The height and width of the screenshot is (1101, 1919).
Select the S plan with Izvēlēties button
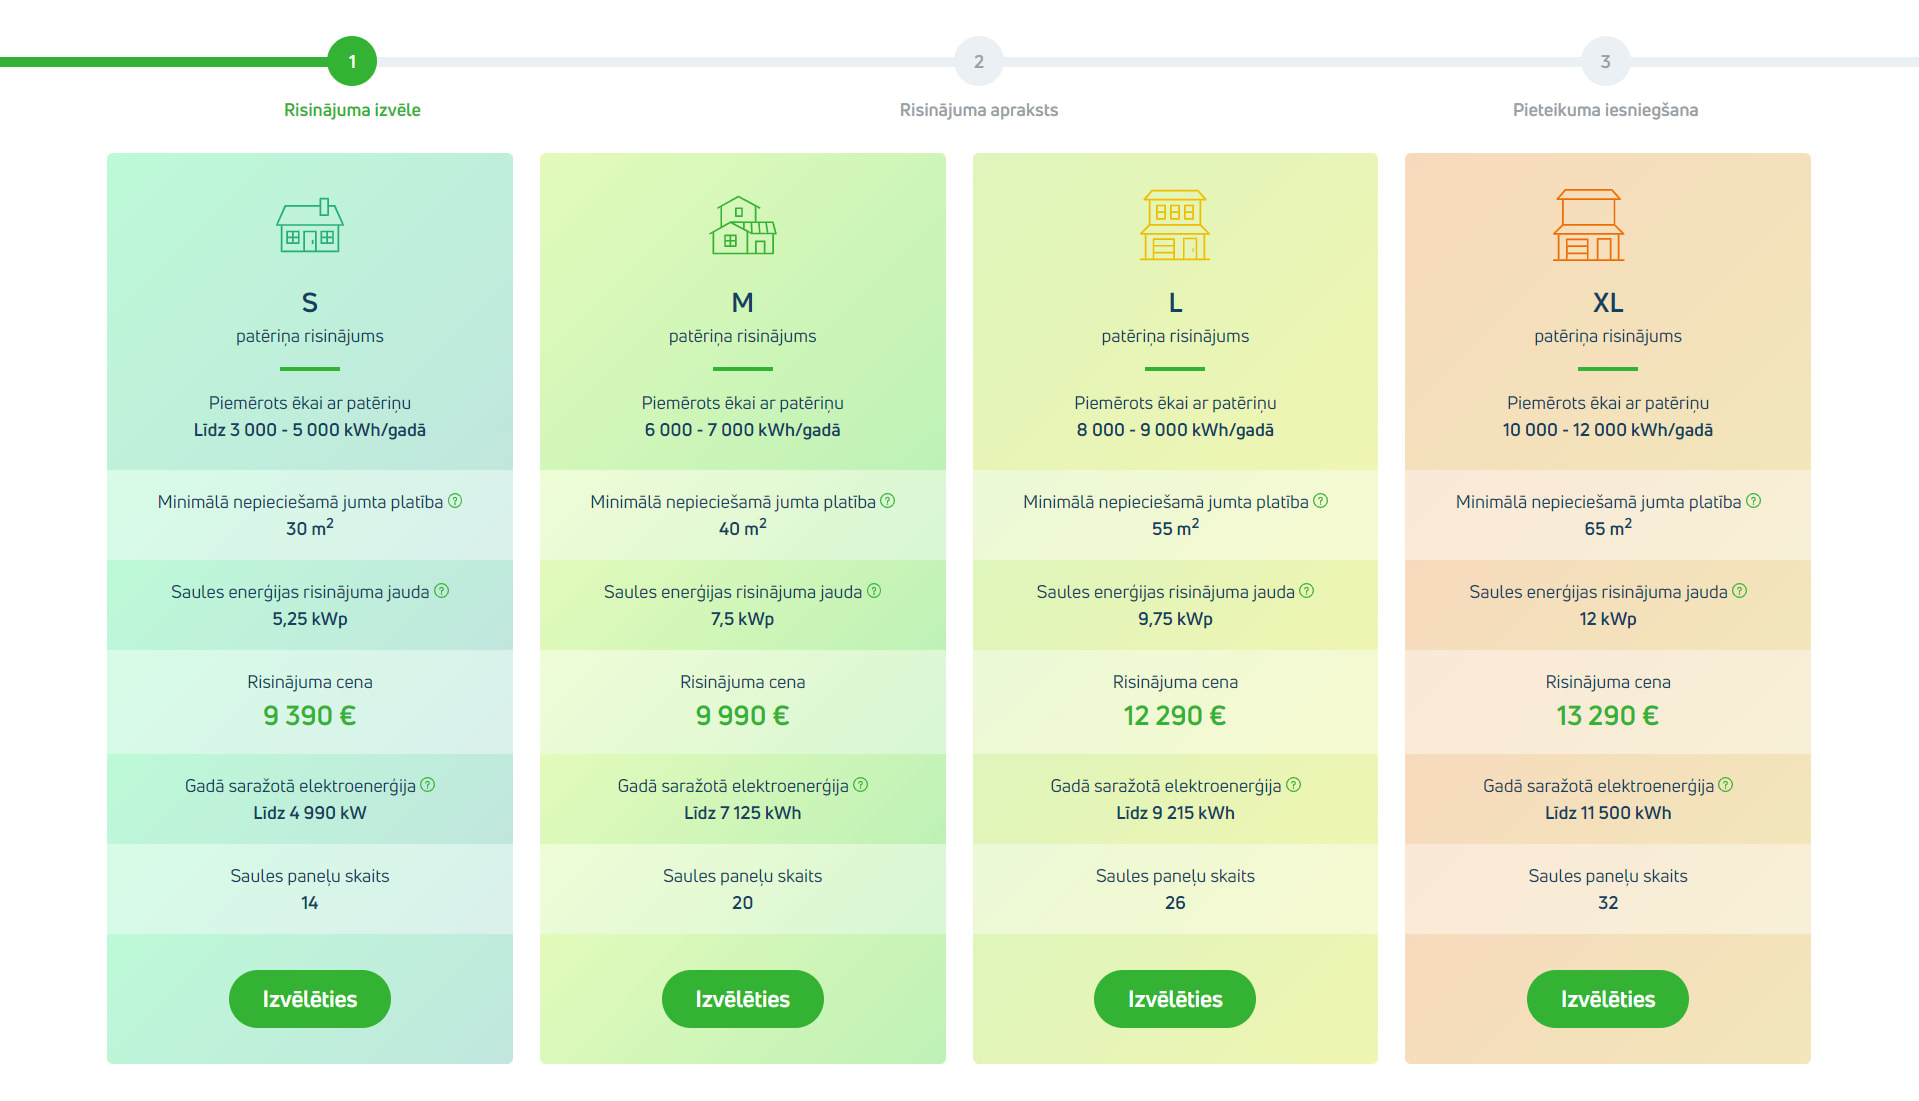(x=310, y=999)
